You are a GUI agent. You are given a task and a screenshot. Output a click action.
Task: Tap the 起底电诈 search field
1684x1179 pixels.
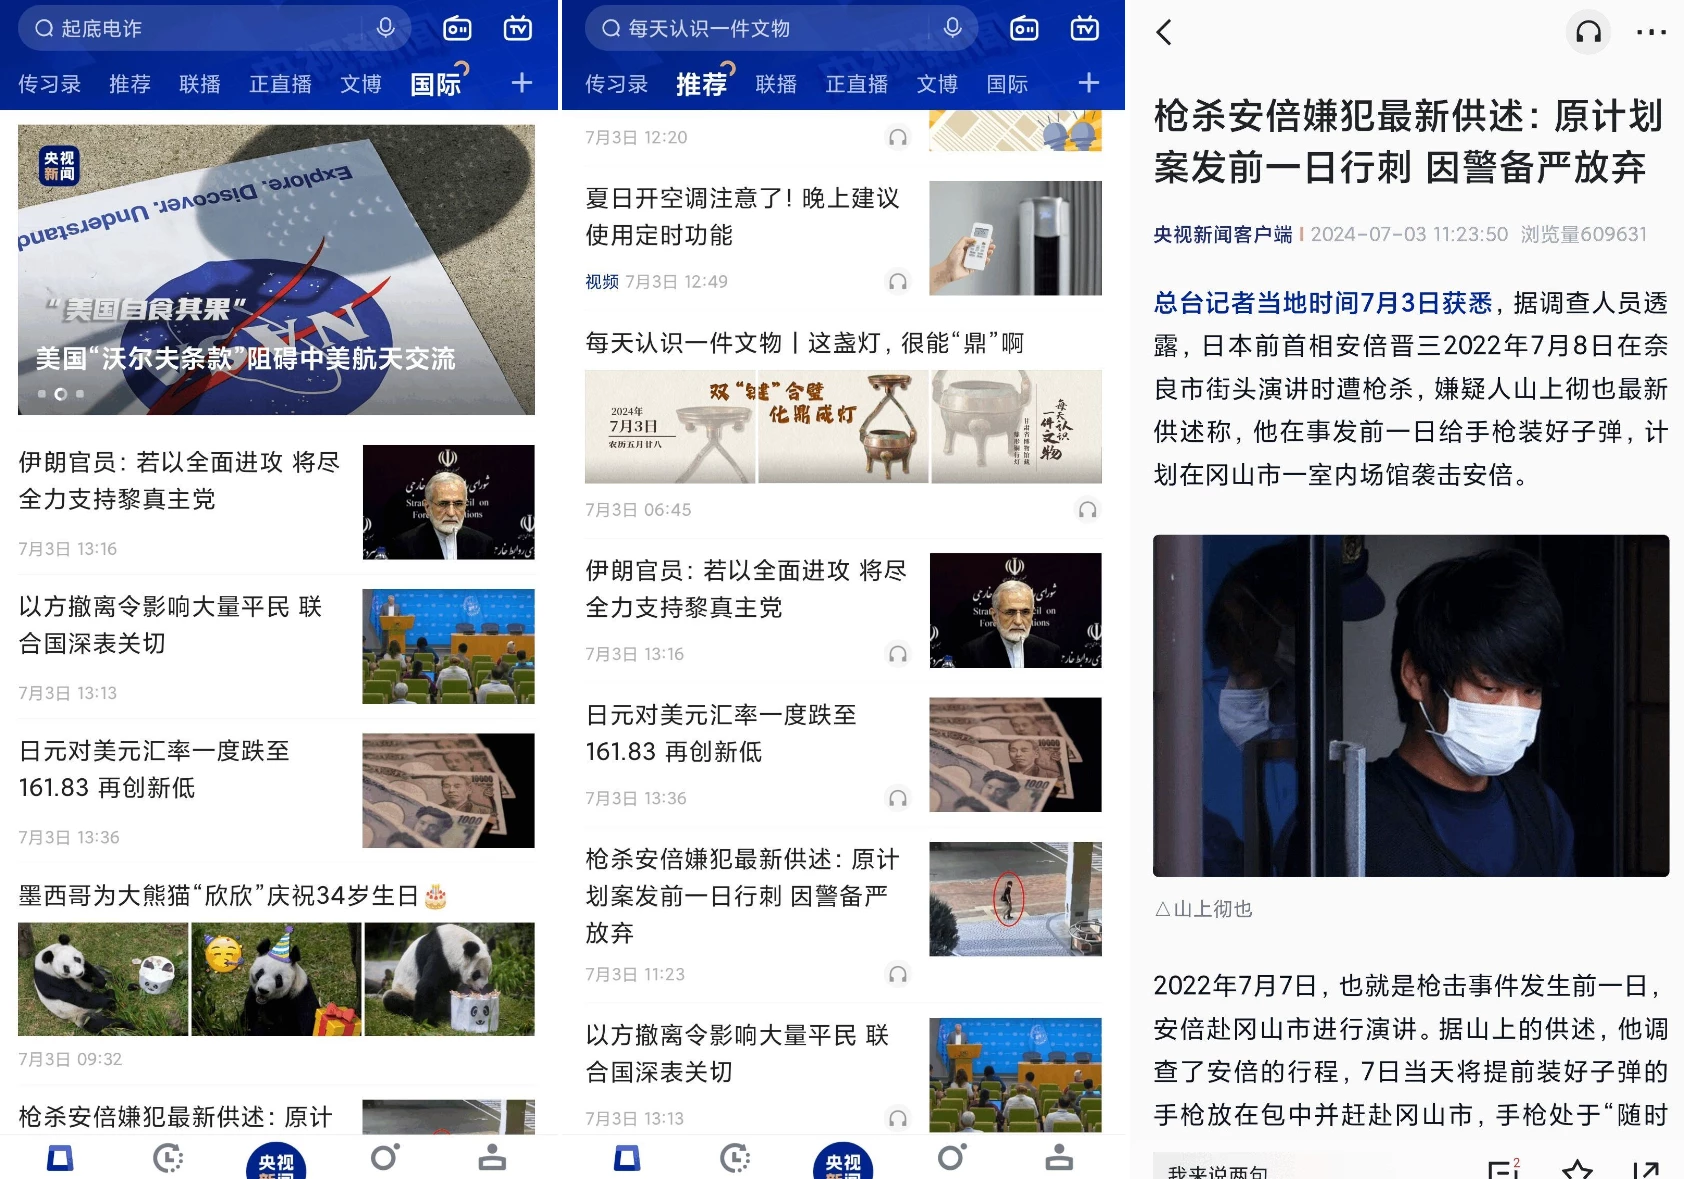(x=214, y=29)
